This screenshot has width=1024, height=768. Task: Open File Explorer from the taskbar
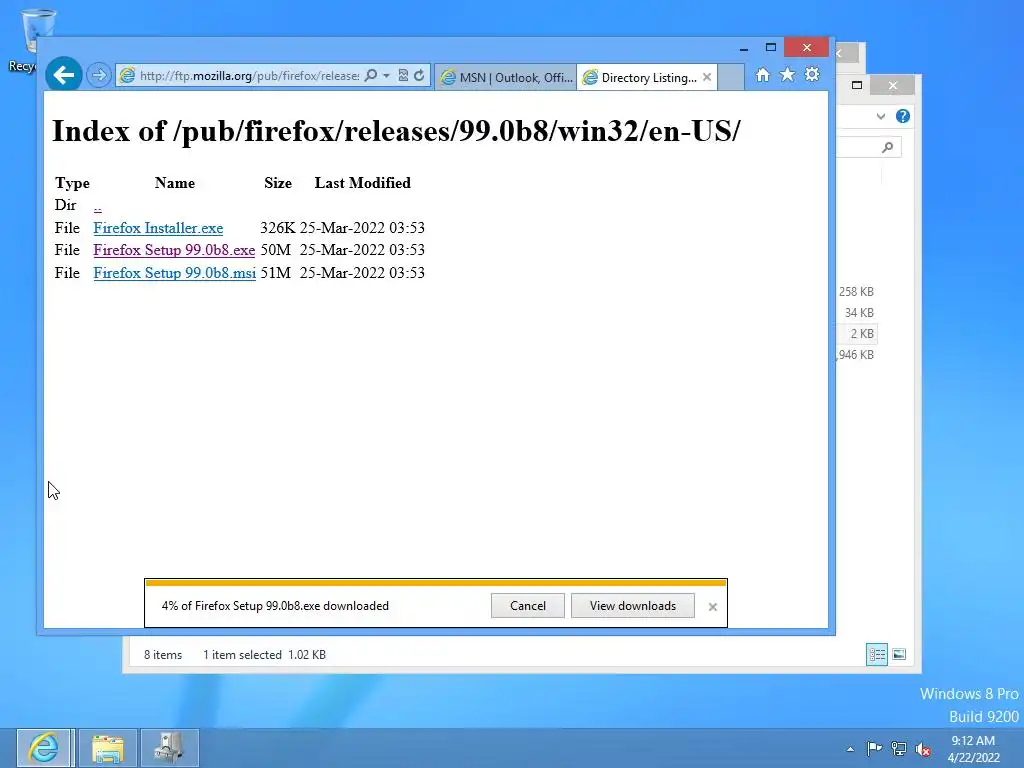coord(108,748)
